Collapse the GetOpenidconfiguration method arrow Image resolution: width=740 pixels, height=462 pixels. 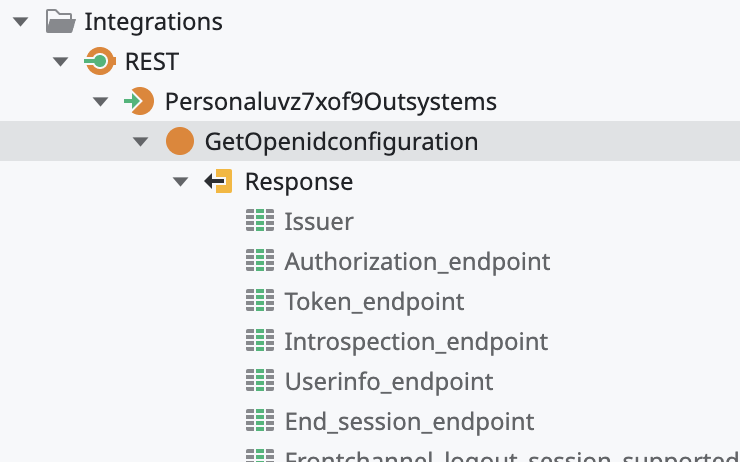point(140,141)
